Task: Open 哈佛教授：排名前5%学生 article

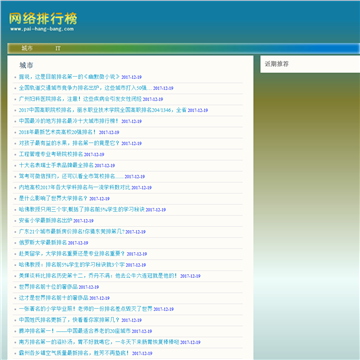Action: [x=71, y=265]
